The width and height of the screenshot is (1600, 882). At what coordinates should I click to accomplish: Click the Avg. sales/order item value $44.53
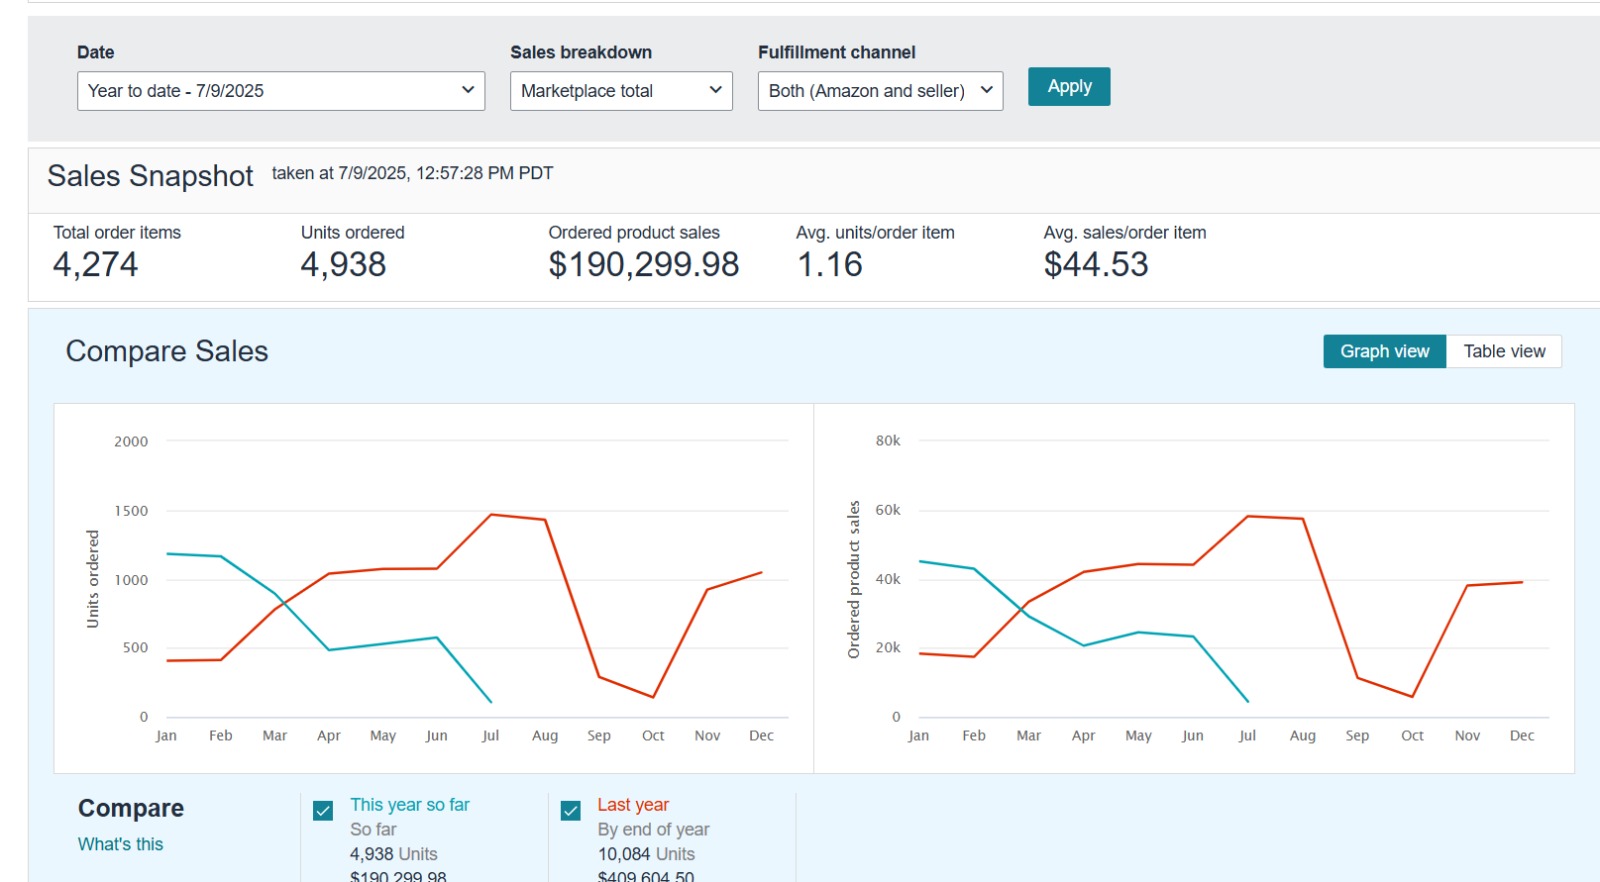[x=1095, y=265]
